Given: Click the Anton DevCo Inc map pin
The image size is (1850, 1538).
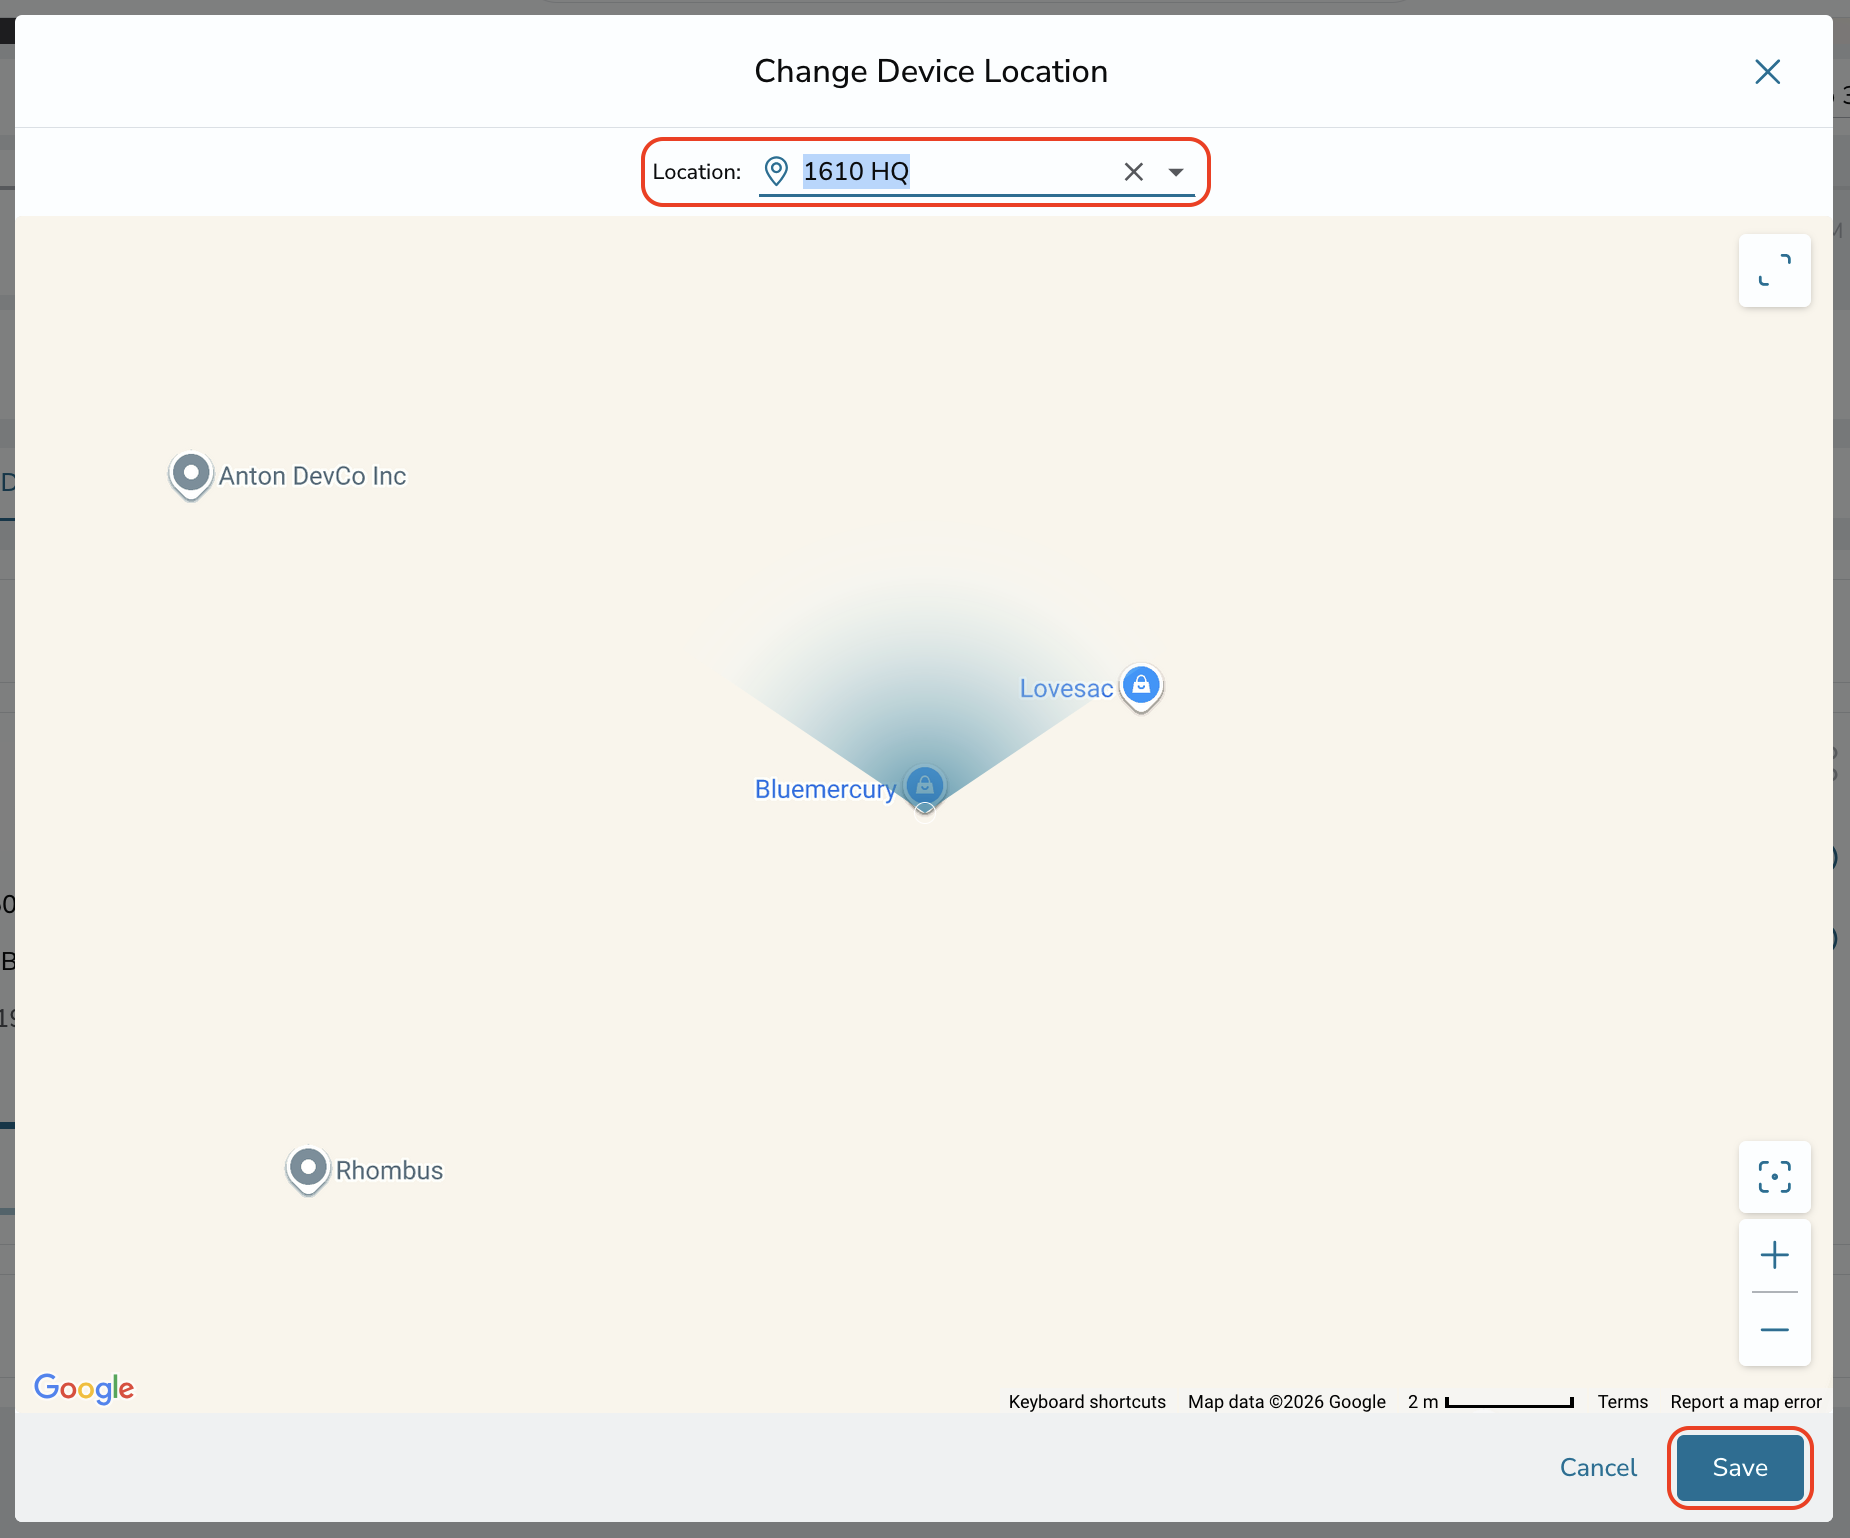Looking at the screenshot, I should 190,474.
